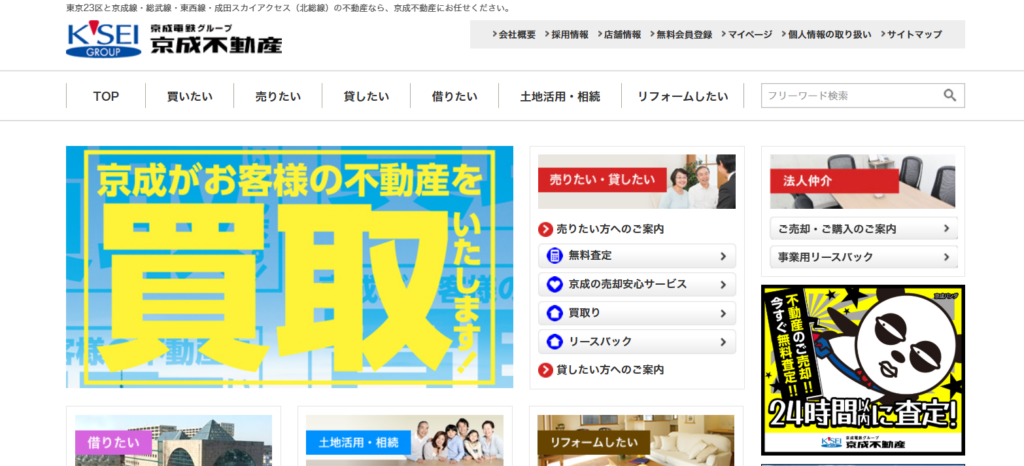Click the 無料査定 button
This screenshot has height=466, width=1024.
637,256
